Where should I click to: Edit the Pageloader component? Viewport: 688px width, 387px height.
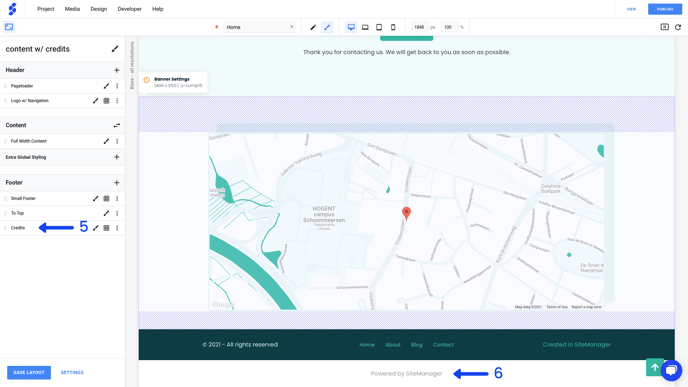click(106, 86)
